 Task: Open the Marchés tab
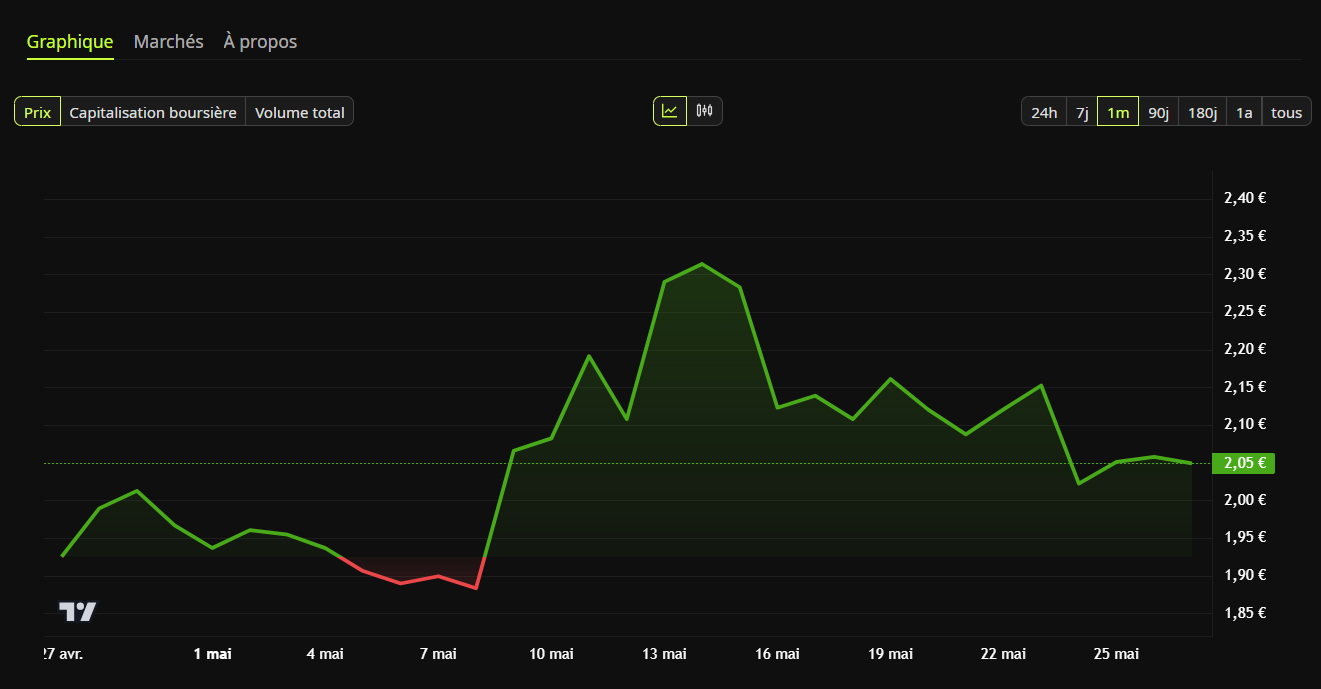[169, 42]
